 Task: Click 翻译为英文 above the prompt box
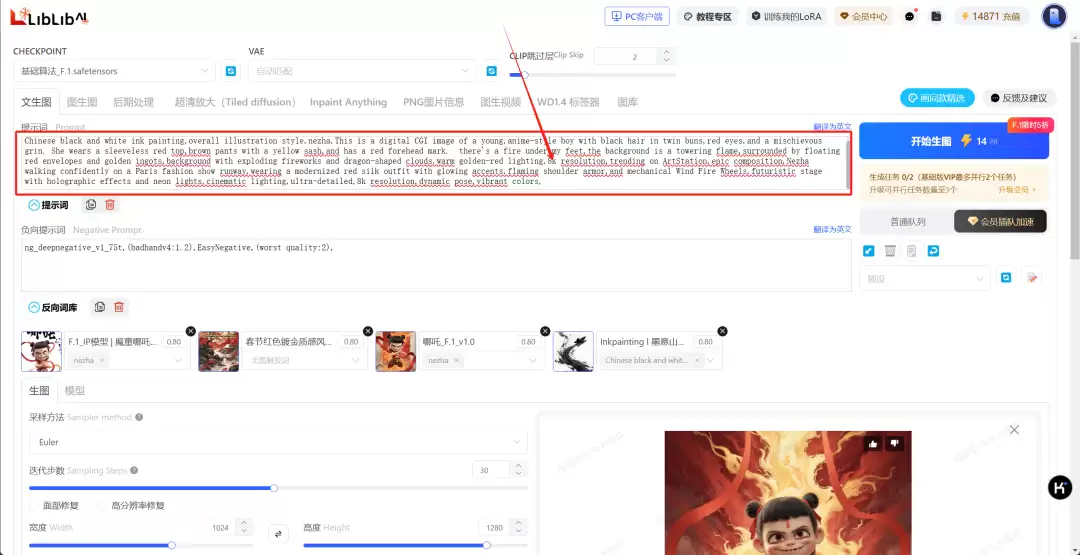[832, 127]
